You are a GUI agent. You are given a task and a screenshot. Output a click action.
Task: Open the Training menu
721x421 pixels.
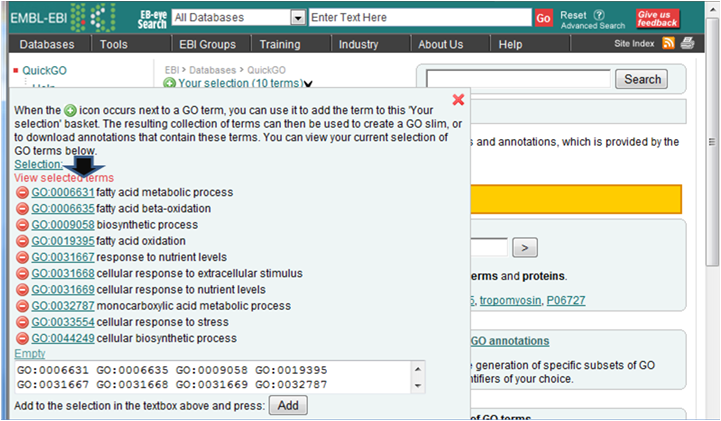tap(280, 44)
